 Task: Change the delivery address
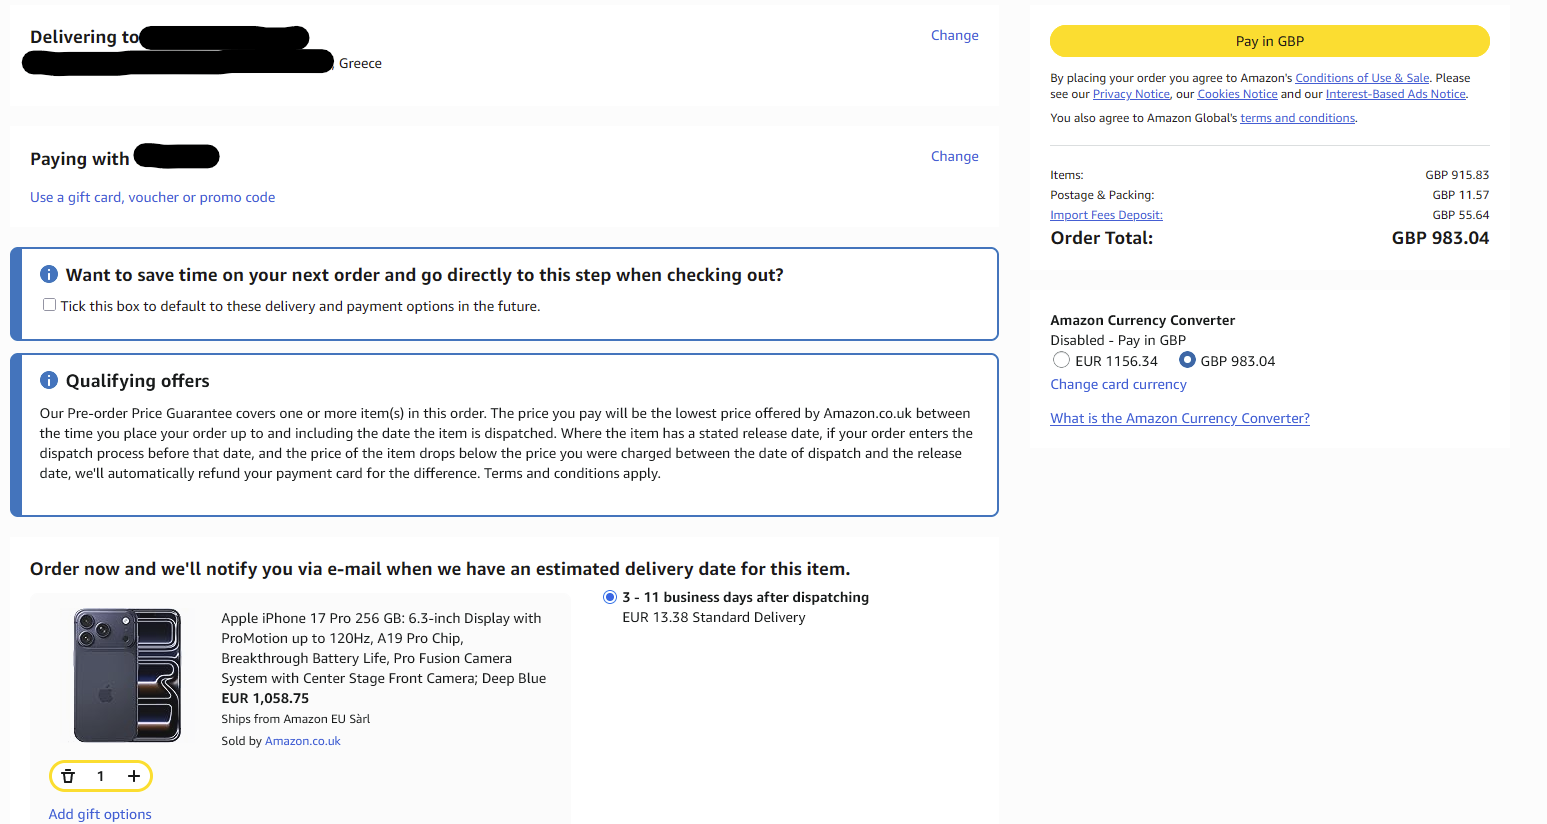(x=954, y=35)
